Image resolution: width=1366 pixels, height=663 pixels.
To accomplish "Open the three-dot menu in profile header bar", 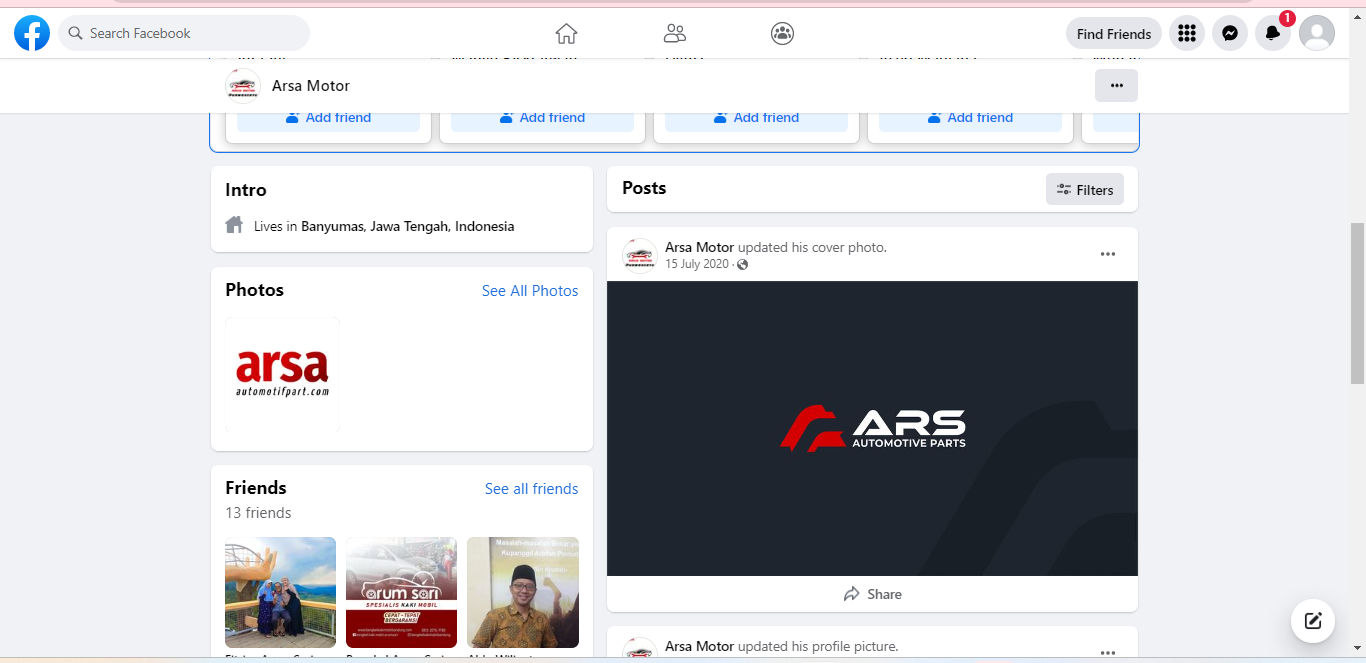I will 1116,85.
